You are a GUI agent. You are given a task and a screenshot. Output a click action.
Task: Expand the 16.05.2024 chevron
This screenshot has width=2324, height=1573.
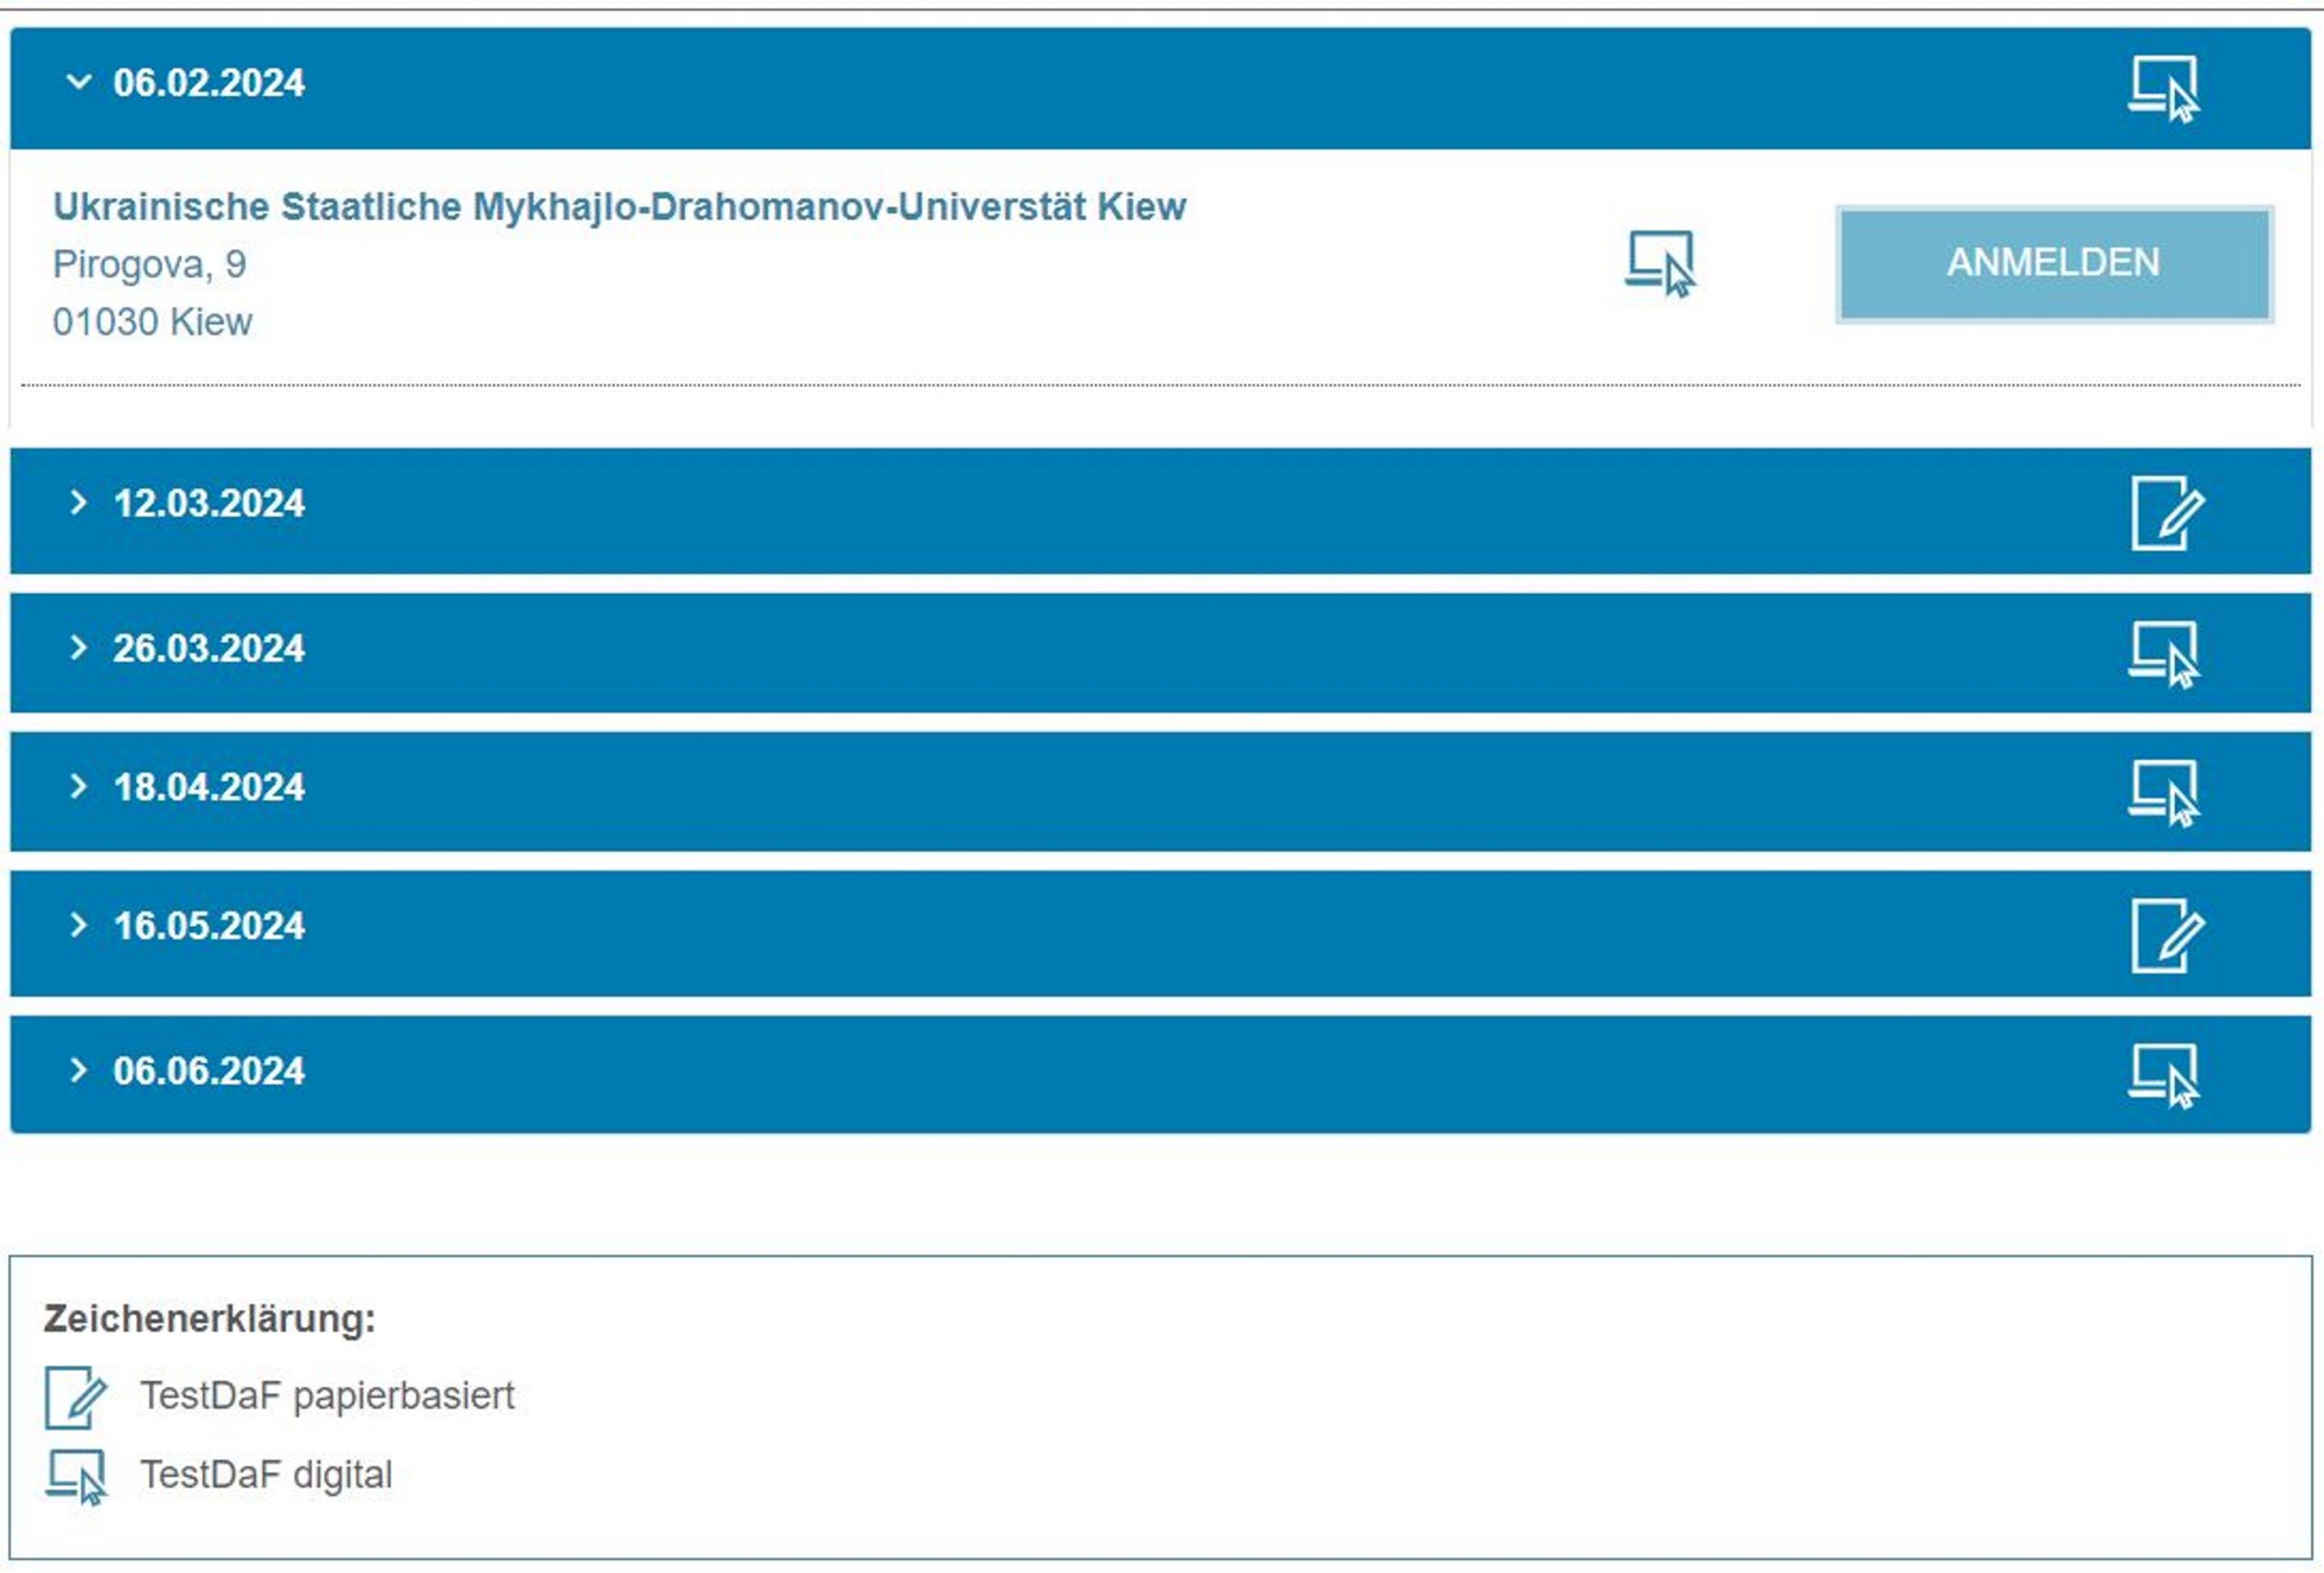[78, 925]
